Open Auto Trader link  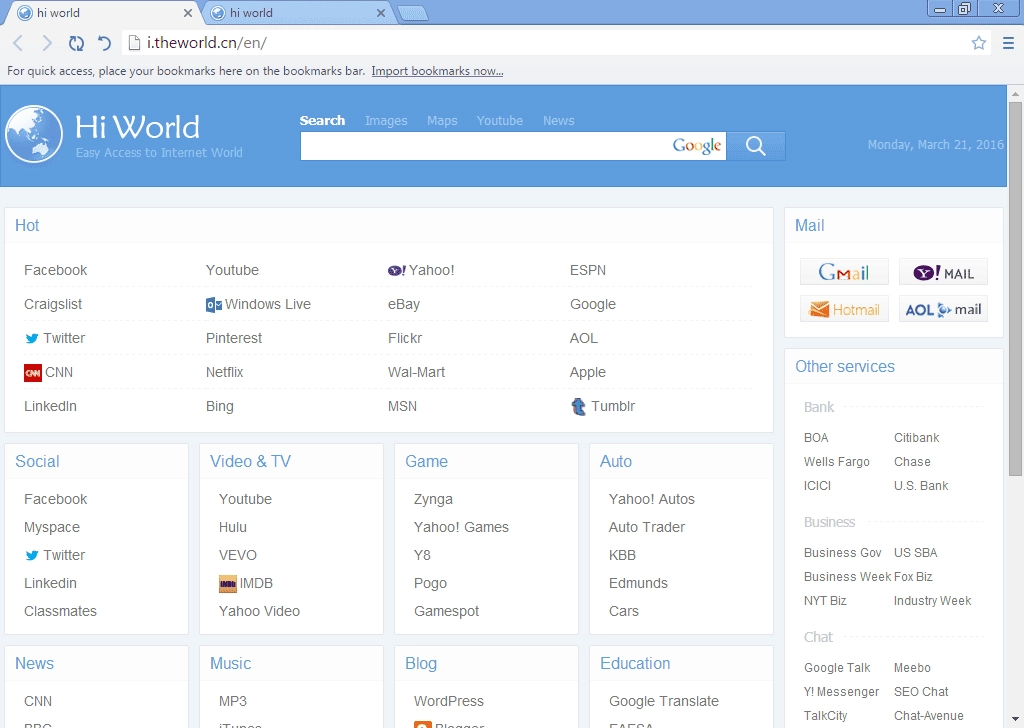(x=647, y=527)
